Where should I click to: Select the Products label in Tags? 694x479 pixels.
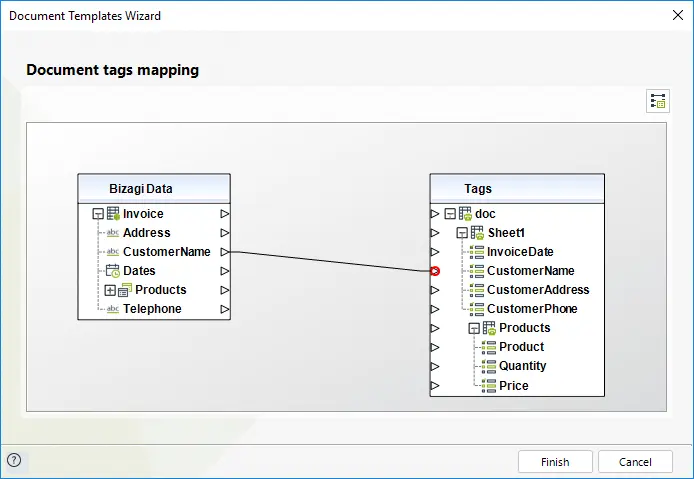pyautogui.click(x=524, y=328)
